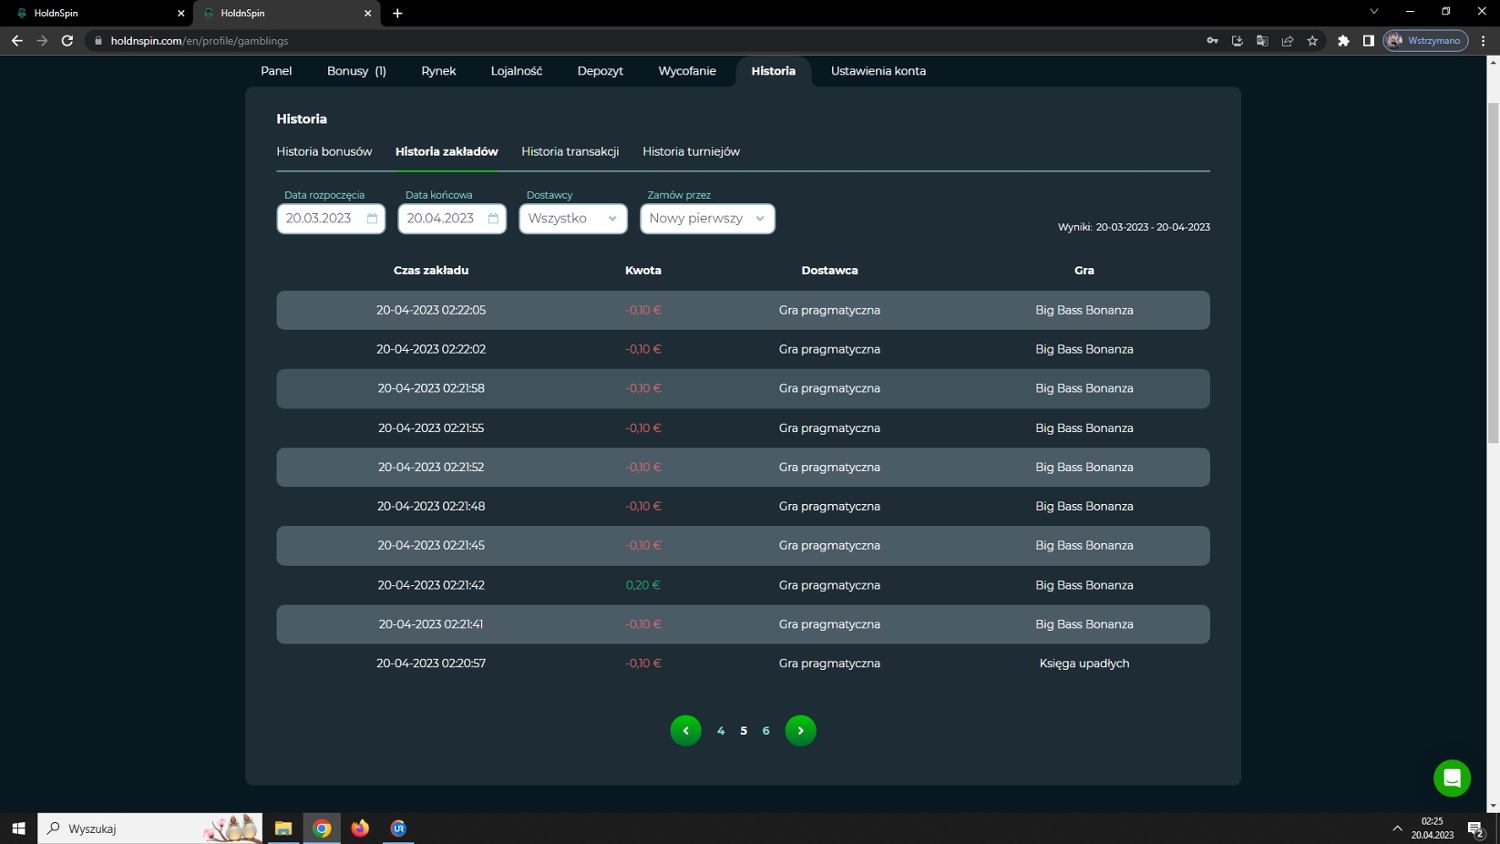This screenshot has width=1500, height=844.
Task: Open the saved passwords key icon
Action: tap(1212, 41)
